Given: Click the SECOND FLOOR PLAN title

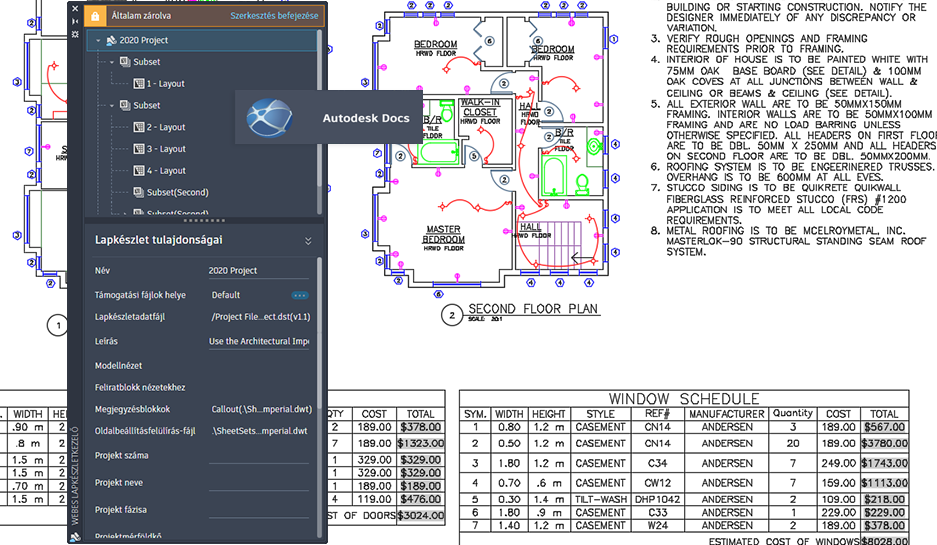Looking at the screenshot, I should [533, 309].
